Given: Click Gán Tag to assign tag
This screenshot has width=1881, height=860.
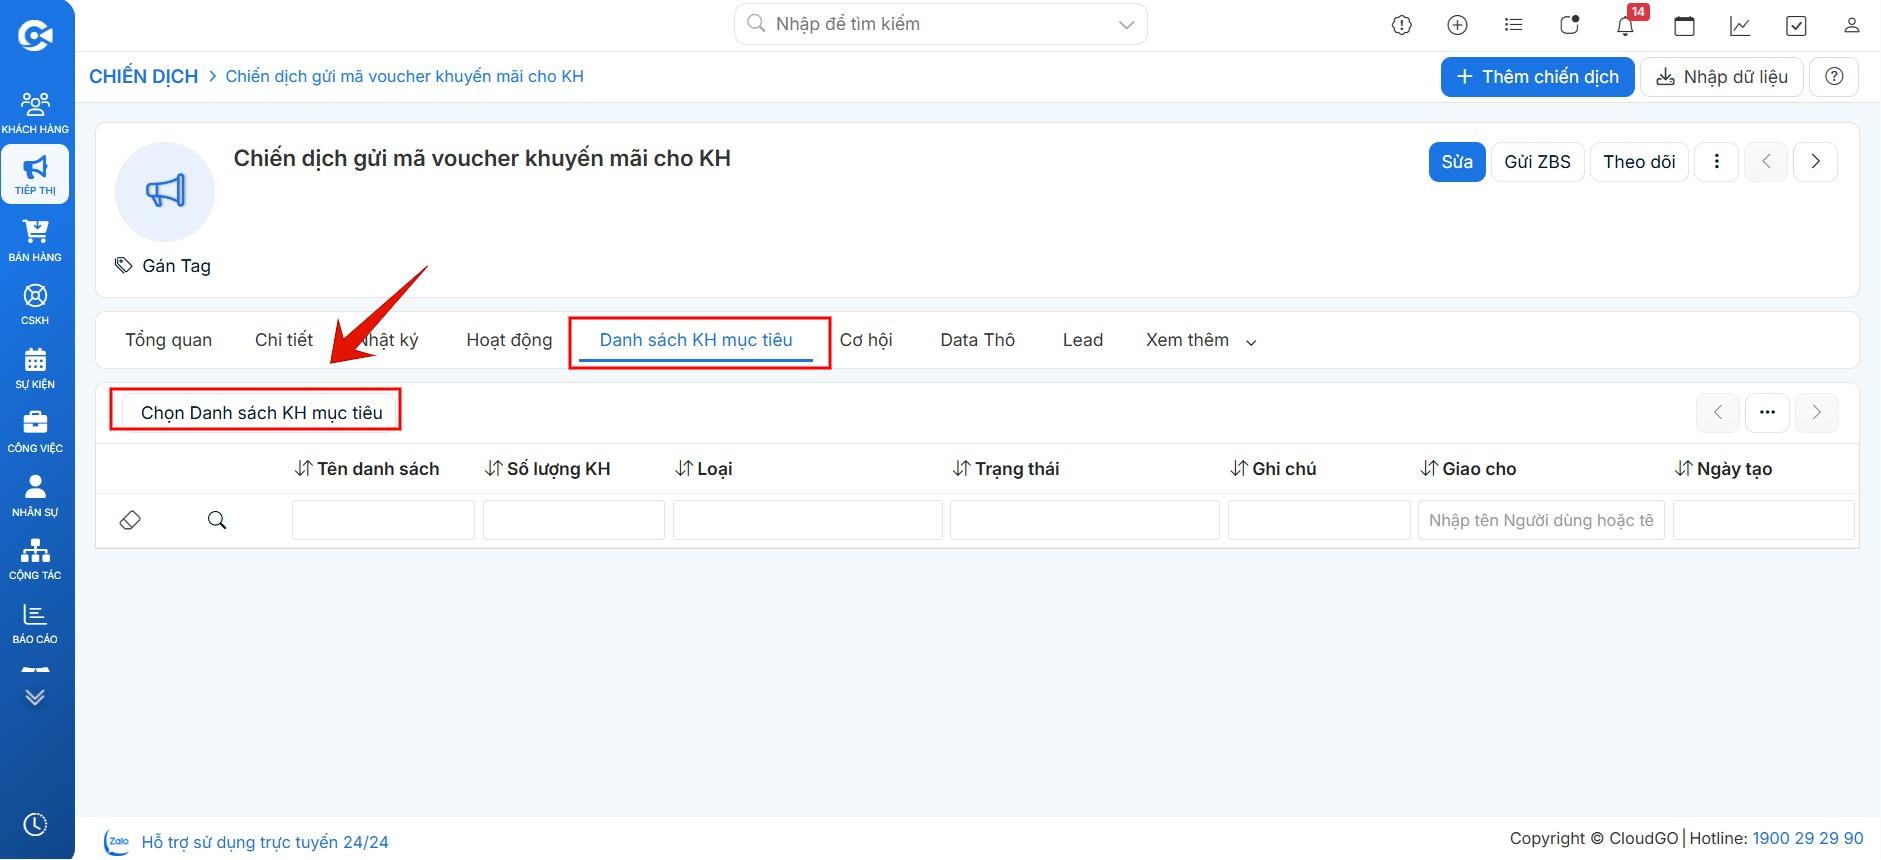Looking at the screenshot, I should pyautogui.click(x=163, y=266).
